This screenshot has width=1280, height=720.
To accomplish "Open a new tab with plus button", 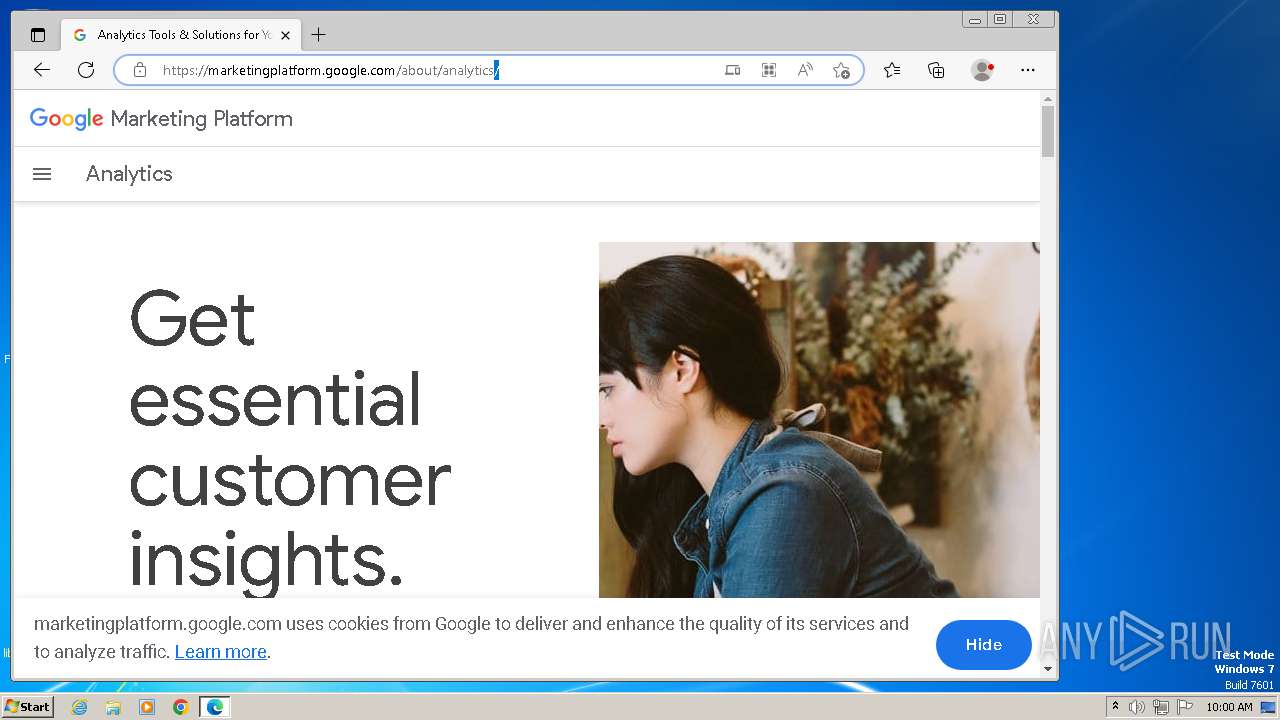I will 318,35.
